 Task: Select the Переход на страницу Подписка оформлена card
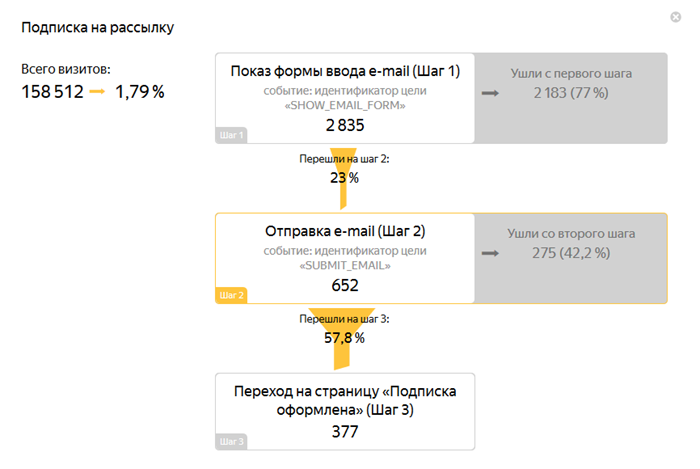click(x=345, y=411)
